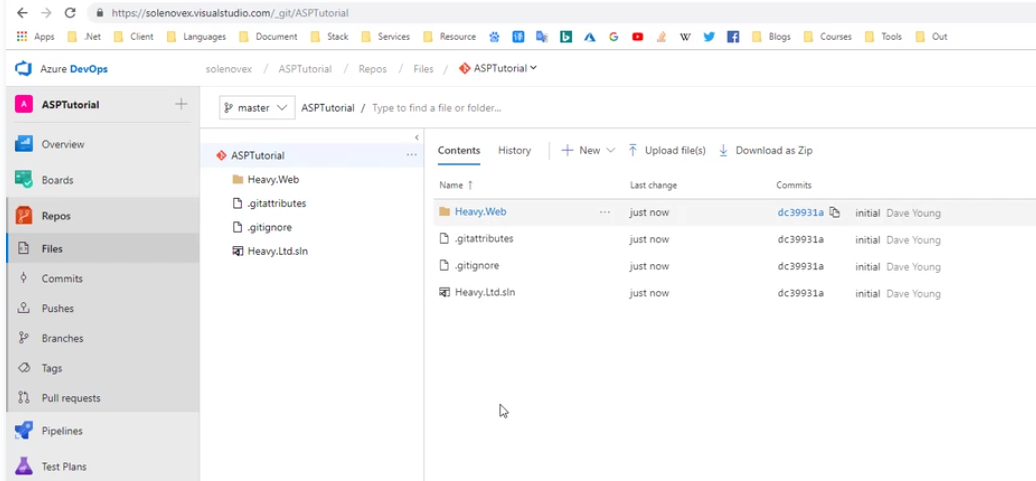Open the Google bookmark icon
This screenshot has width=1036, height=481.
613,37
